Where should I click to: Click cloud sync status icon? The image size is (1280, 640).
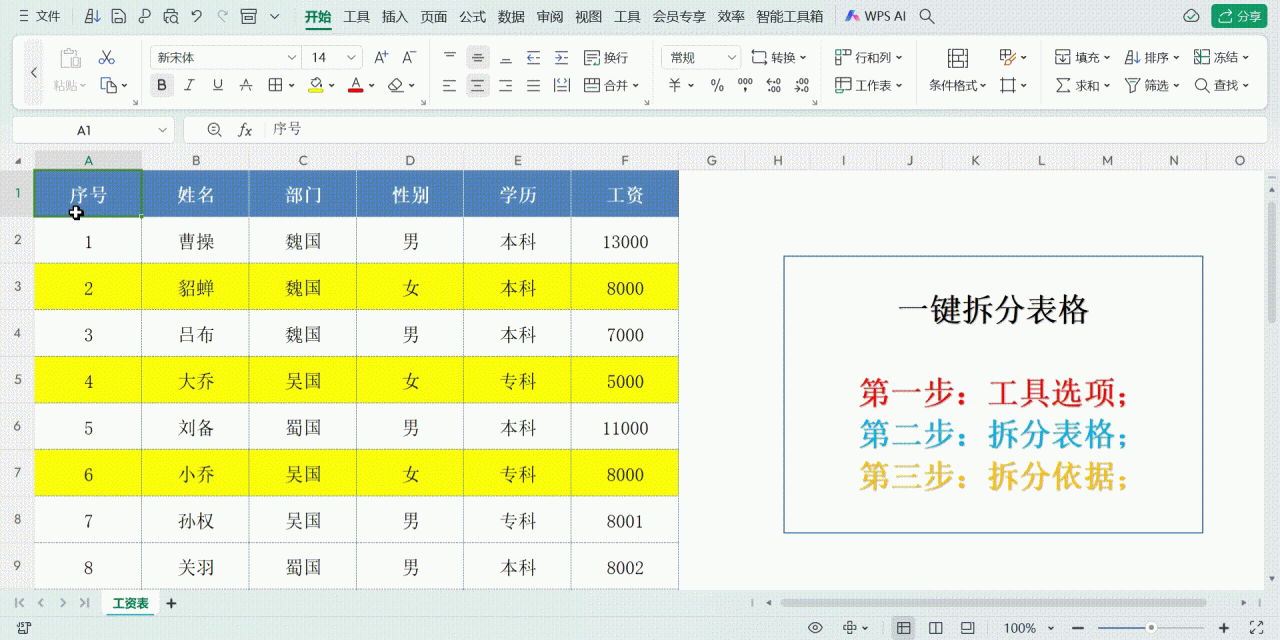pos(1191,16)
